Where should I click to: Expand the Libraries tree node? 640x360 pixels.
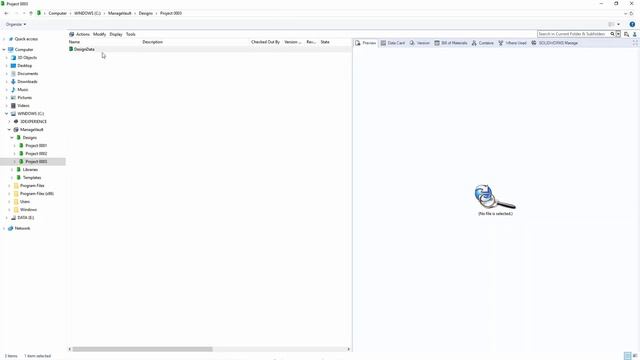pyautogui.click(x=12, y=170)
